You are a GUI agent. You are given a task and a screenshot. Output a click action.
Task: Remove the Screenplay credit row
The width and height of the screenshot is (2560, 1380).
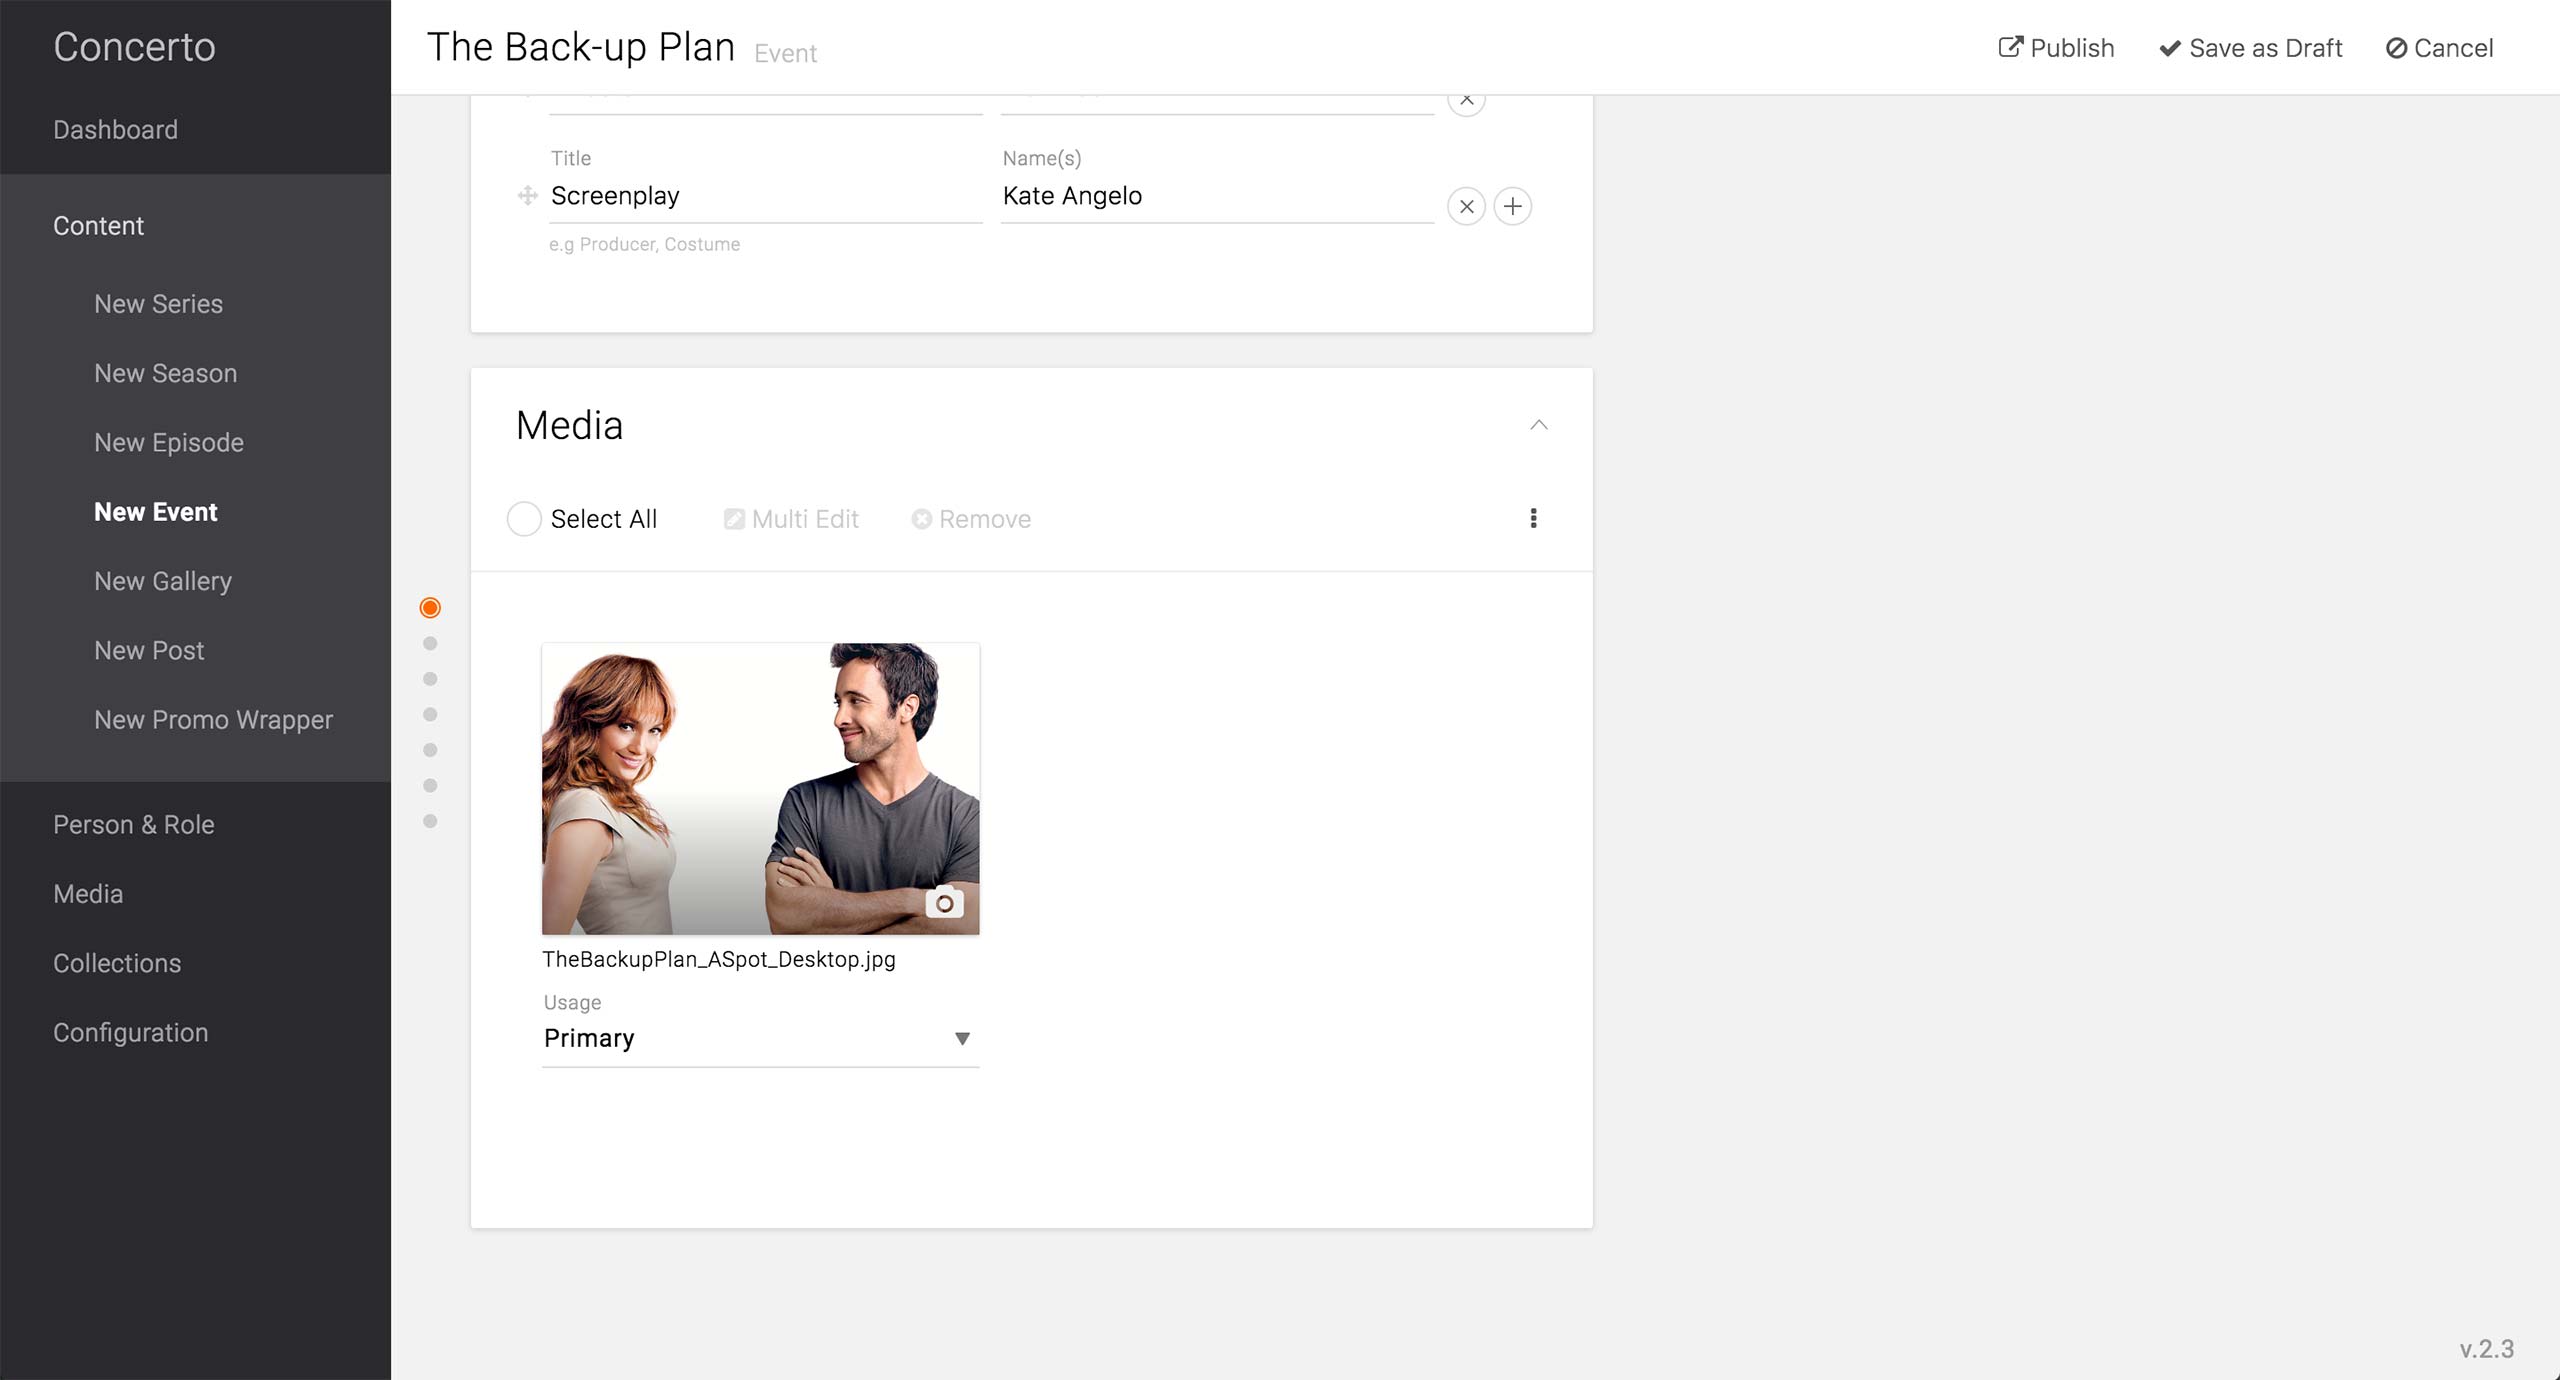click(1466, 207)
